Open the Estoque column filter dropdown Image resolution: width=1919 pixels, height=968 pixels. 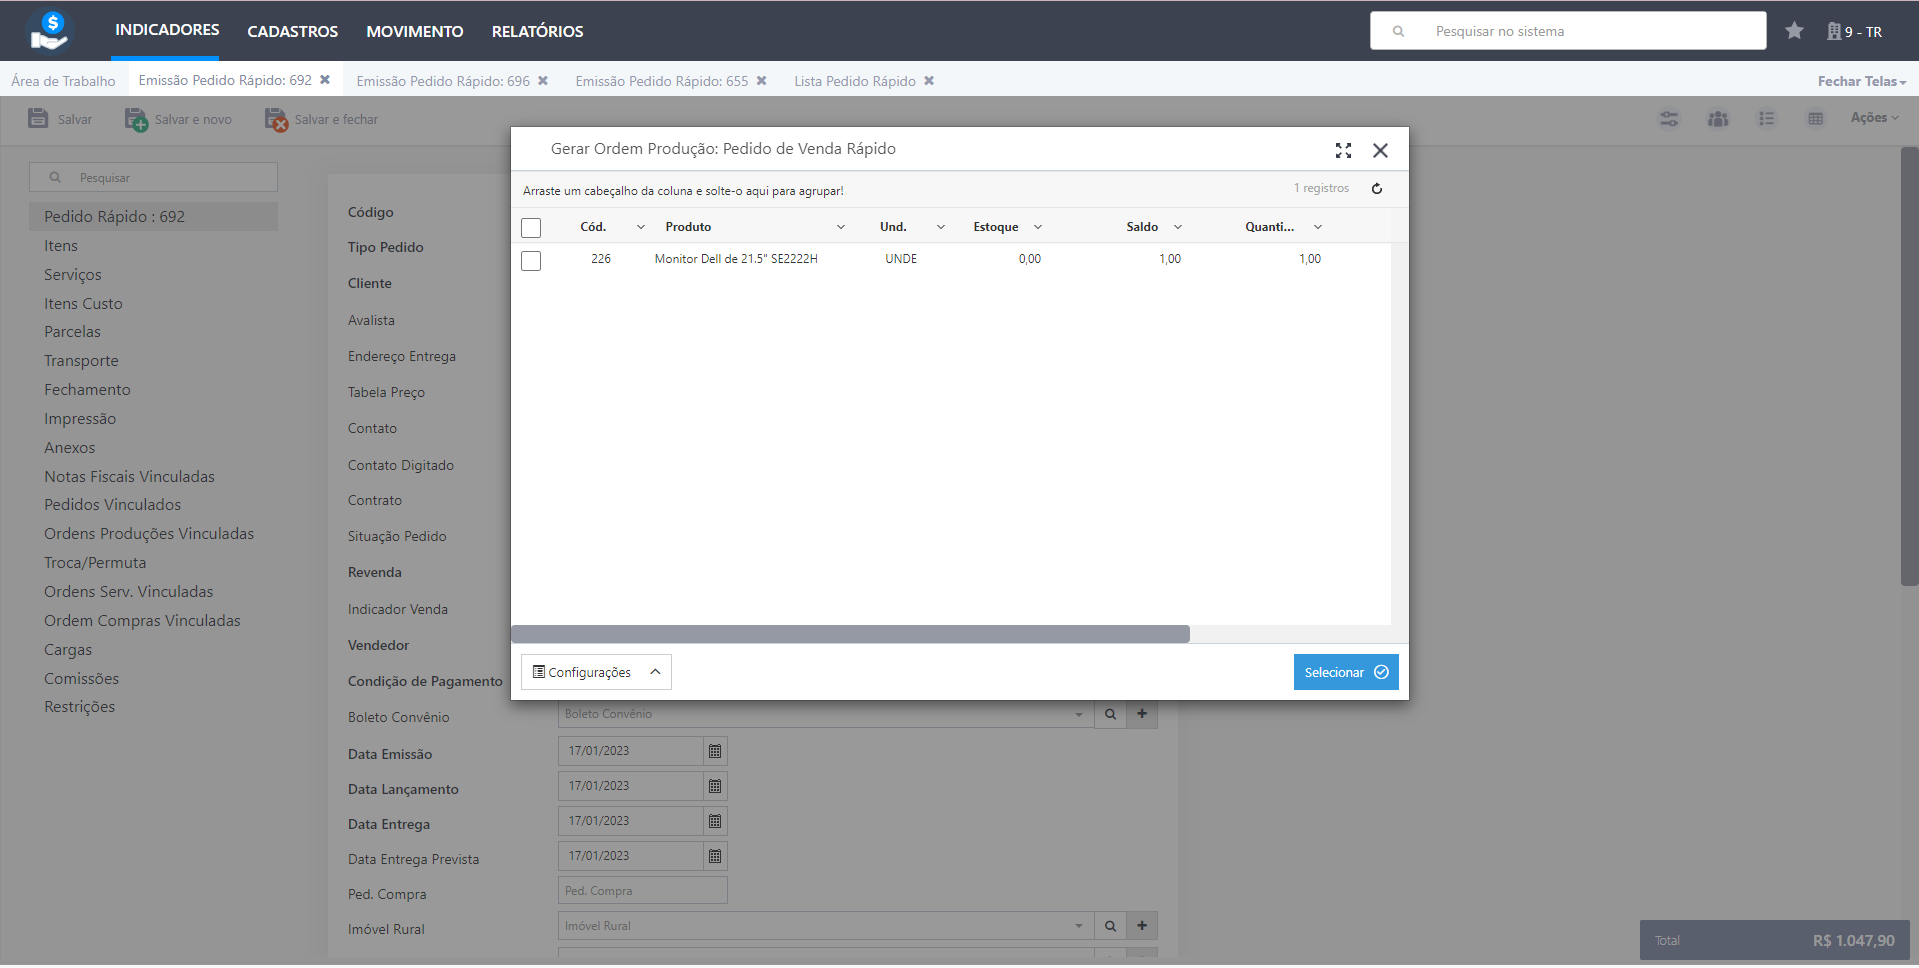click(x=1038, y=227)
